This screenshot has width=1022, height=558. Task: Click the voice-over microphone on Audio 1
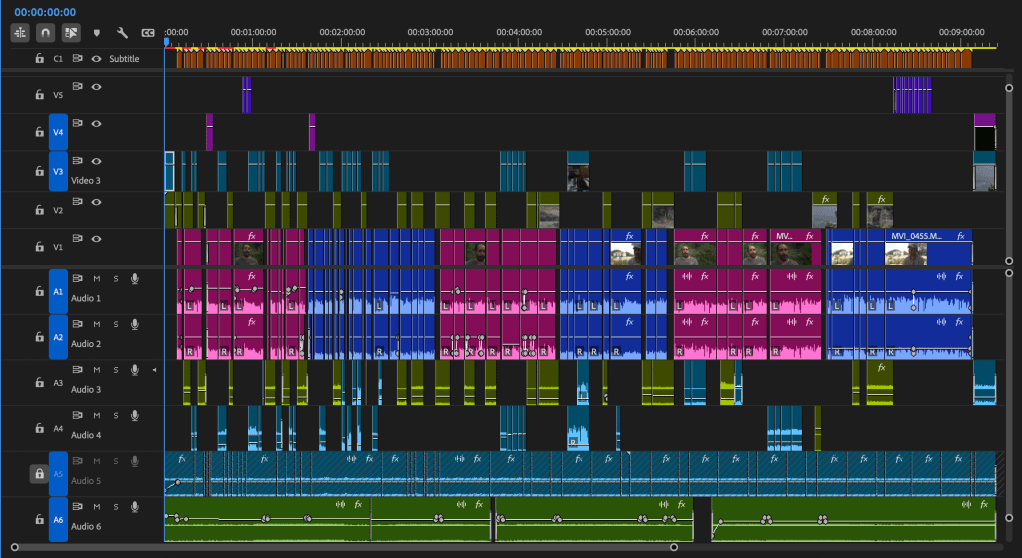[x=134, y=278]
